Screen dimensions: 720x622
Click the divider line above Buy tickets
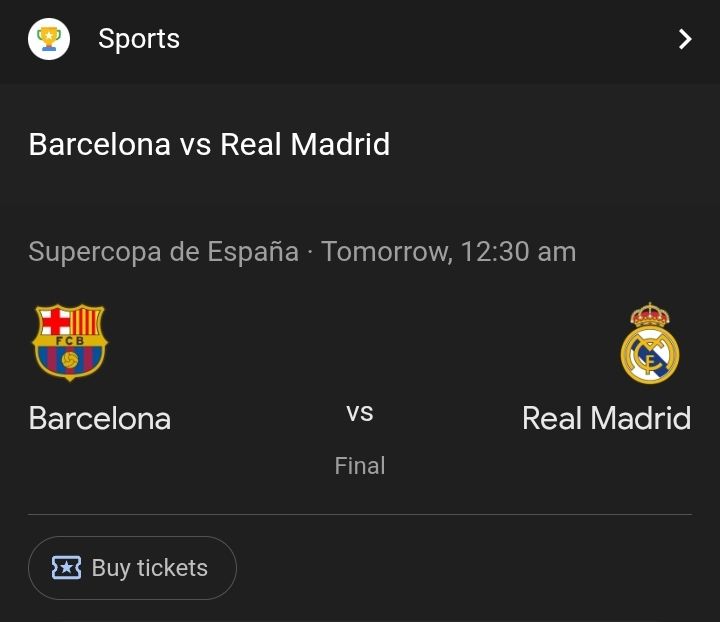[x=360, y=514]
